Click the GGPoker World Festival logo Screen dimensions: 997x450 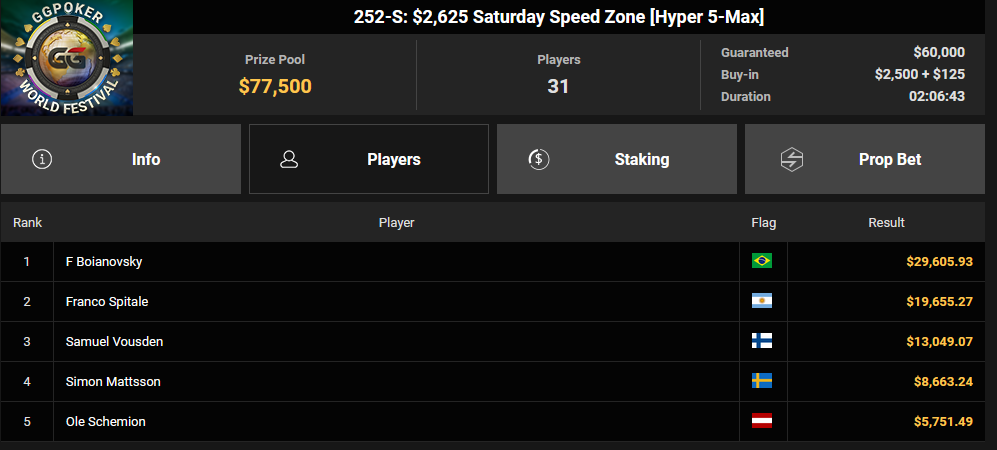(x=67, y=58)
